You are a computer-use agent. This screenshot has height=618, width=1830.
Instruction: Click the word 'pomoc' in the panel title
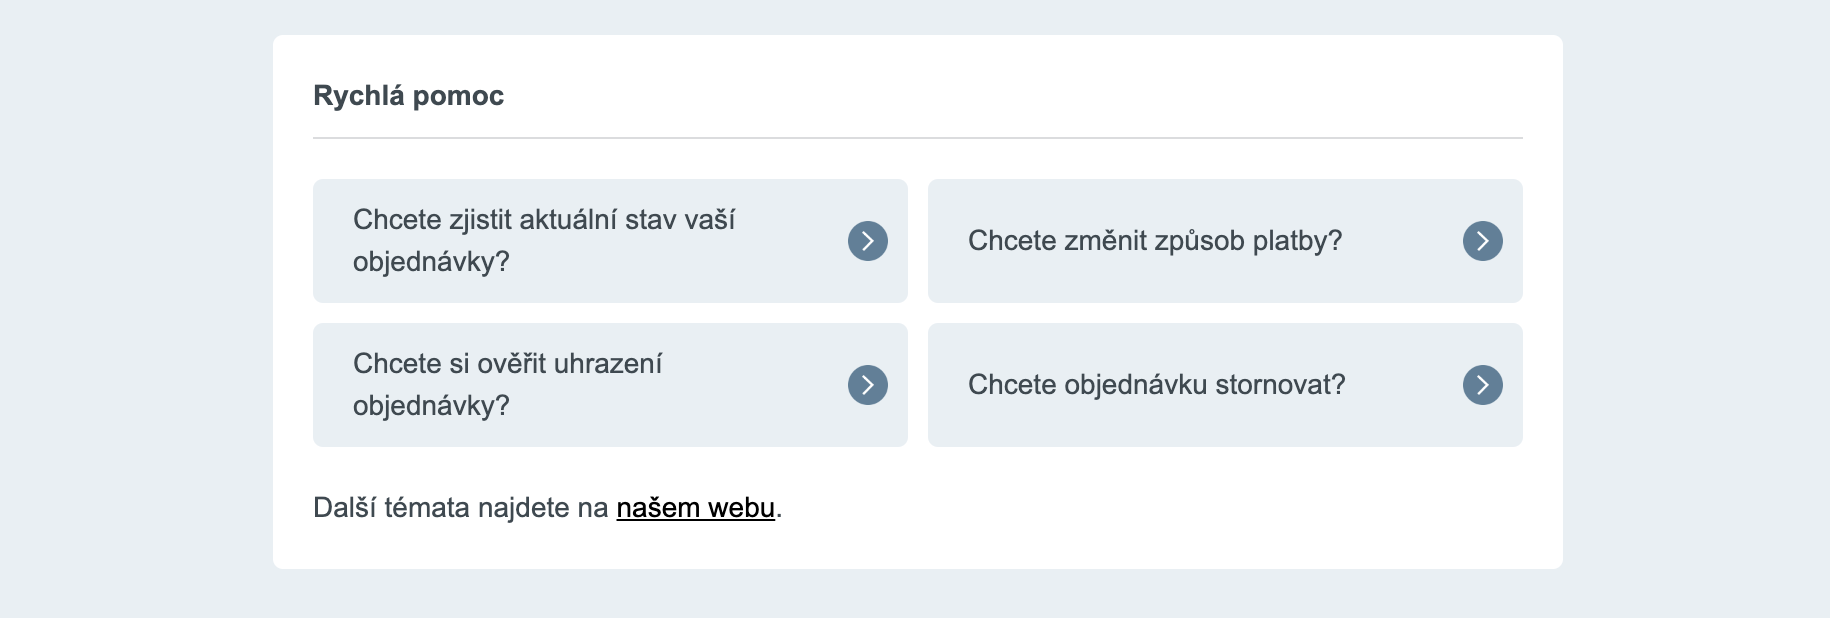458,96
